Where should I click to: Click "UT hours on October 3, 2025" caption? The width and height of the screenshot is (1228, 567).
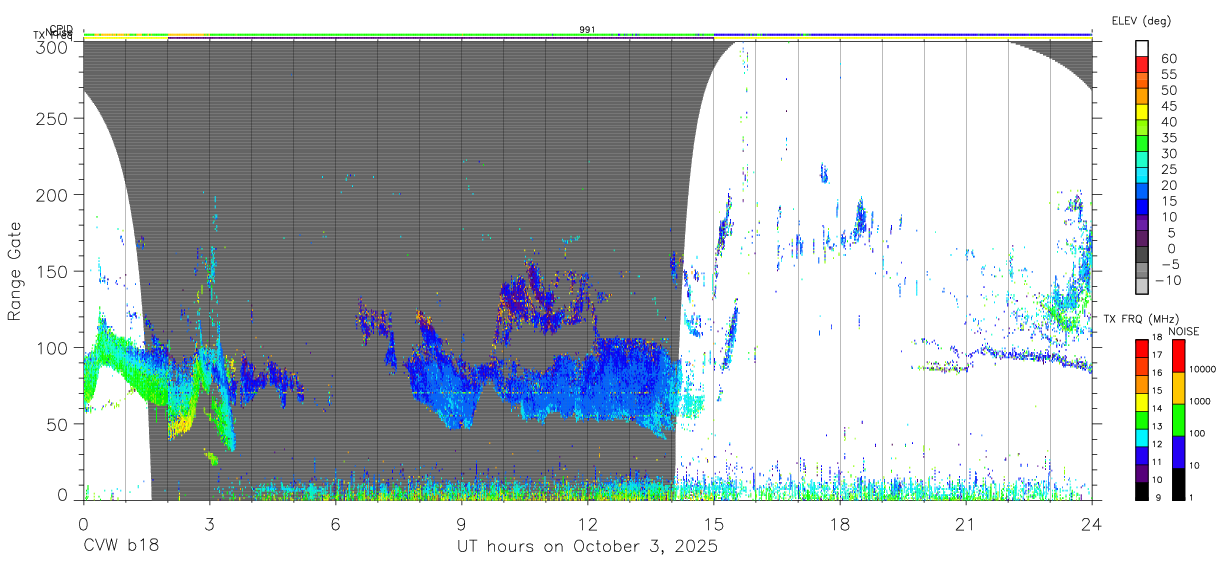tap(587, 548)
